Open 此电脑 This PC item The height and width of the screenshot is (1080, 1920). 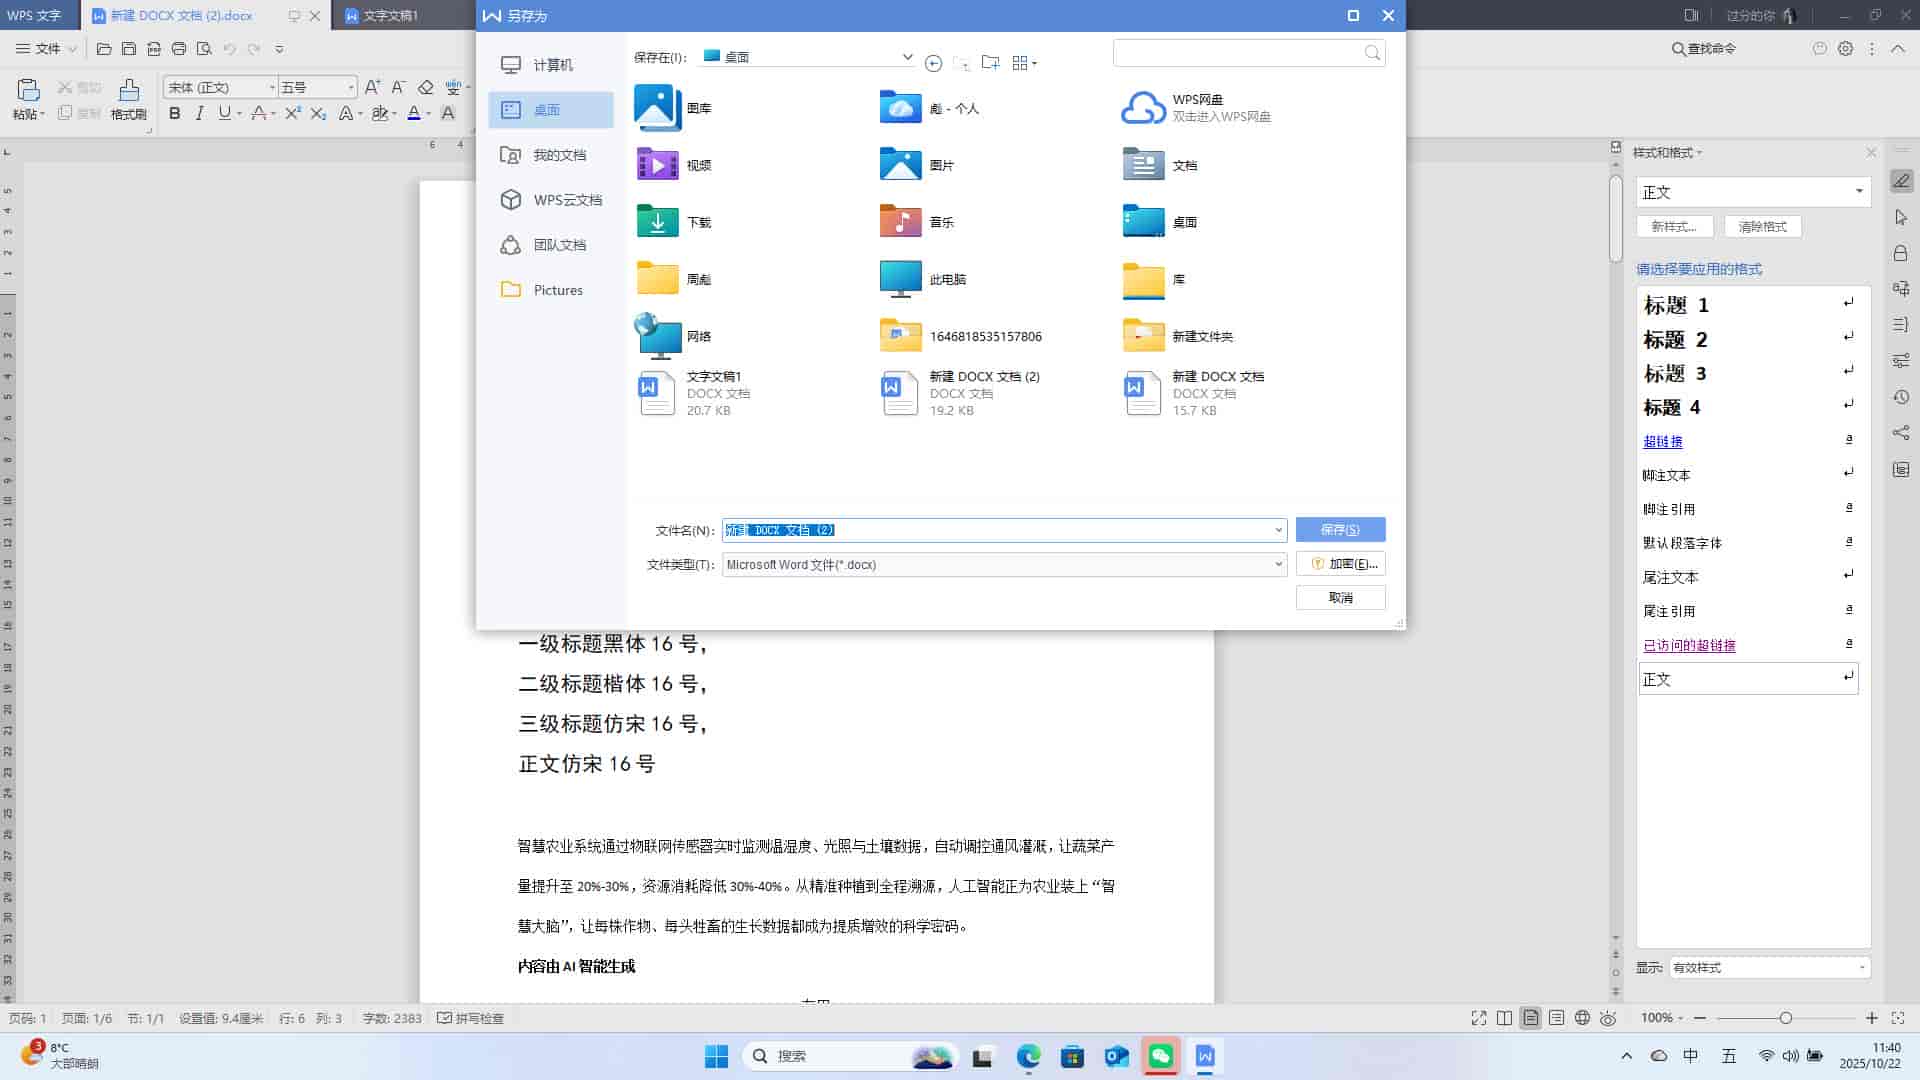pyautogui.click(x=923, y=279)
